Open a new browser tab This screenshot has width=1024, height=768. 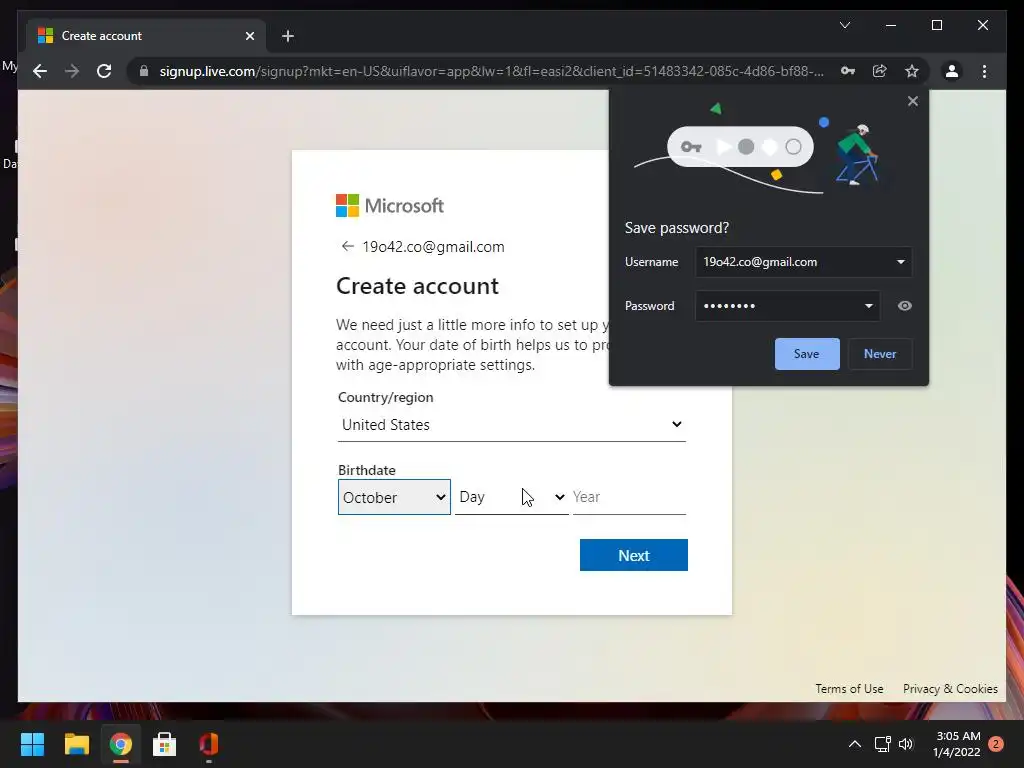288,36
